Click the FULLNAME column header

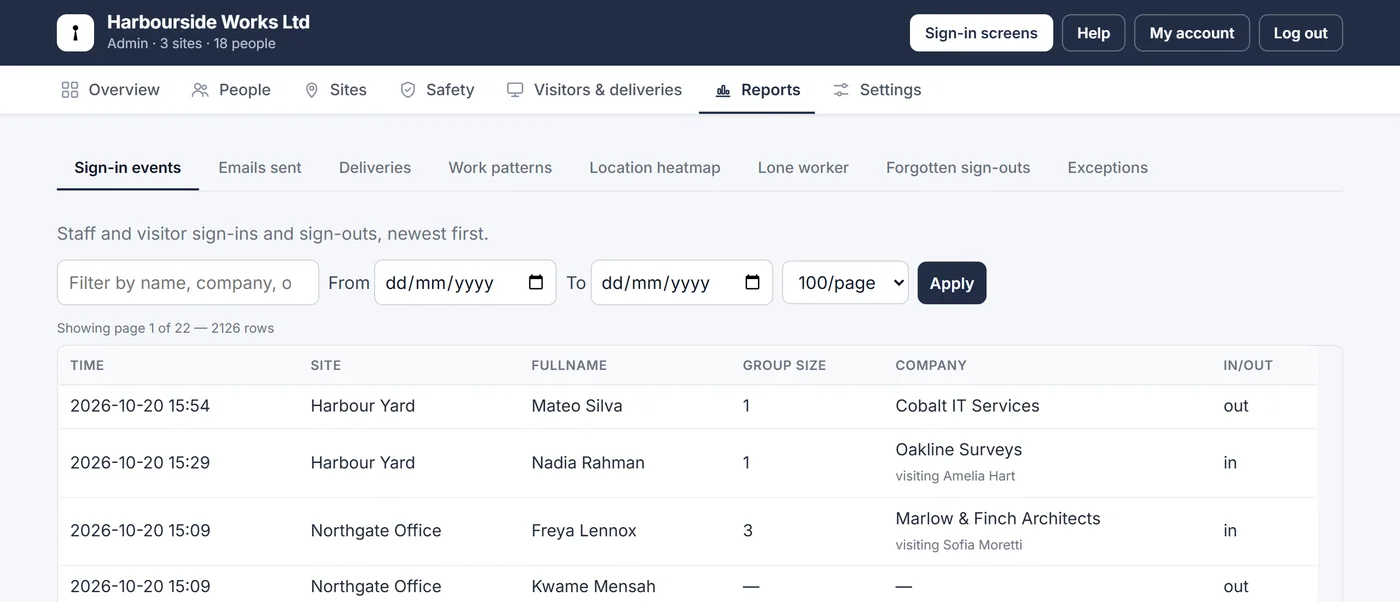[x=569, y=365]
